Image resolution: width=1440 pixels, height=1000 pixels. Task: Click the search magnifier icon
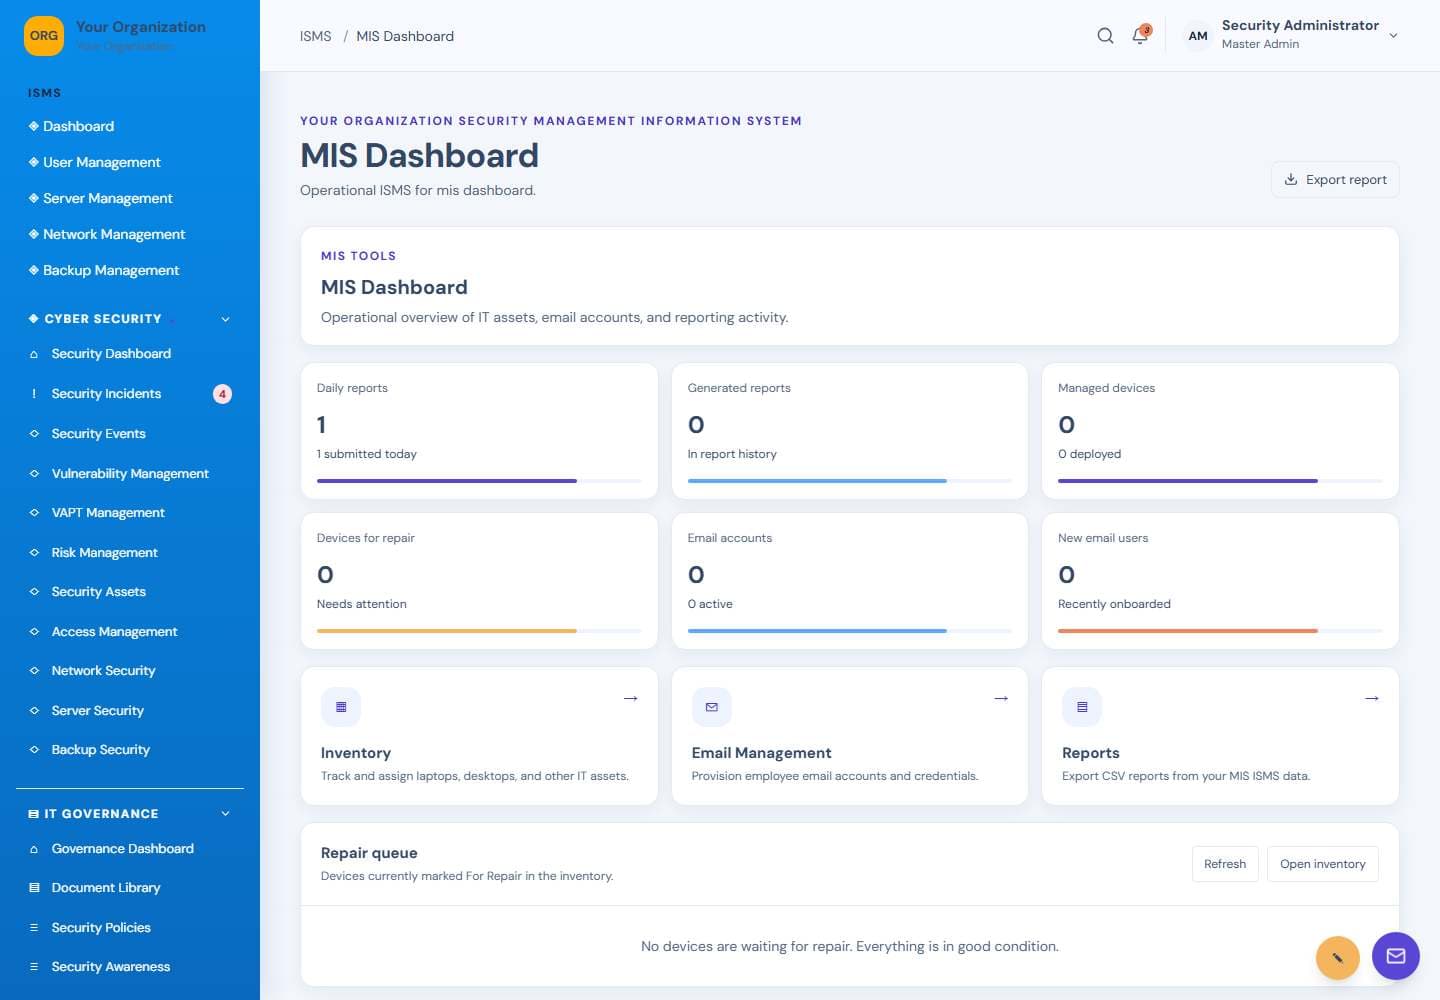point(1105,36)
